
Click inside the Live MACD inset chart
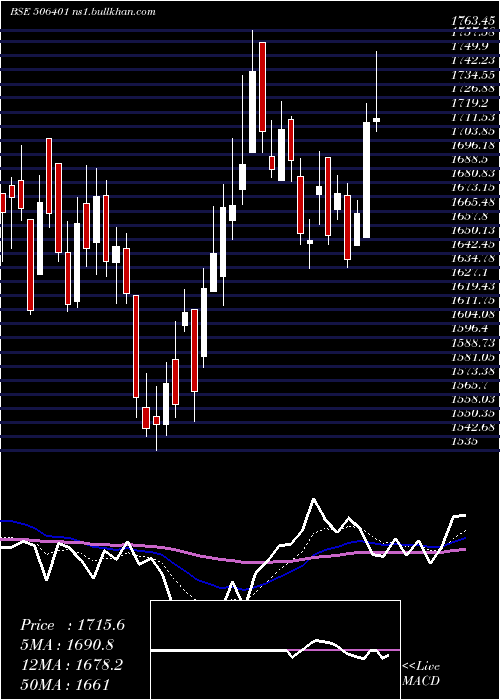coord(275,650)
